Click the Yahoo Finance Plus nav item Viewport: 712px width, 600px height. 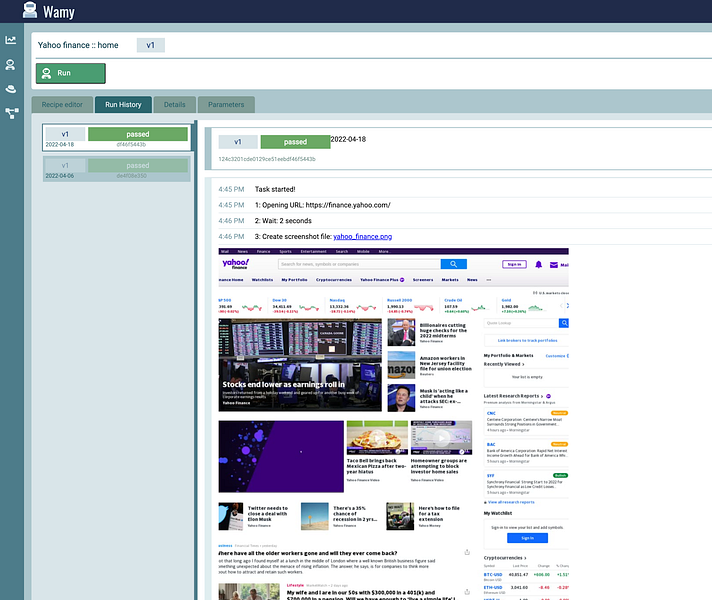(382, 280)
